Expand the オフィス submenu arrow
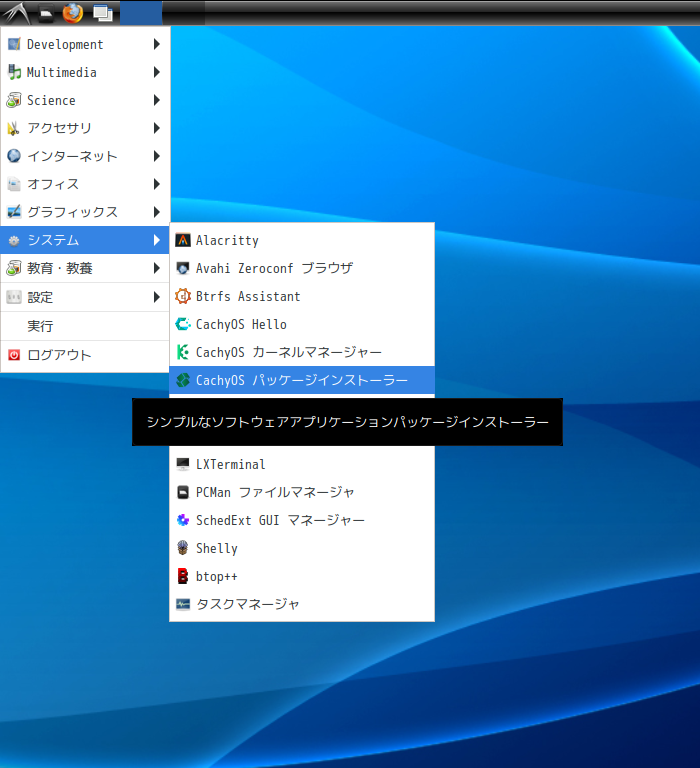Image resolution: width=700 pixels, height=768 pixels. pyautogui.click(x=157, y=184)
